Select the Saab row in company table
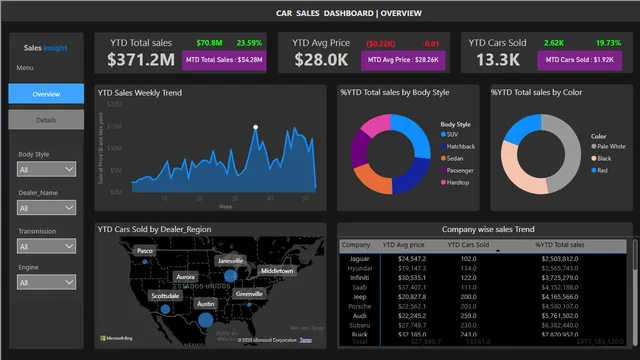Screen dimensions: 640x360 tap(483, 287)
